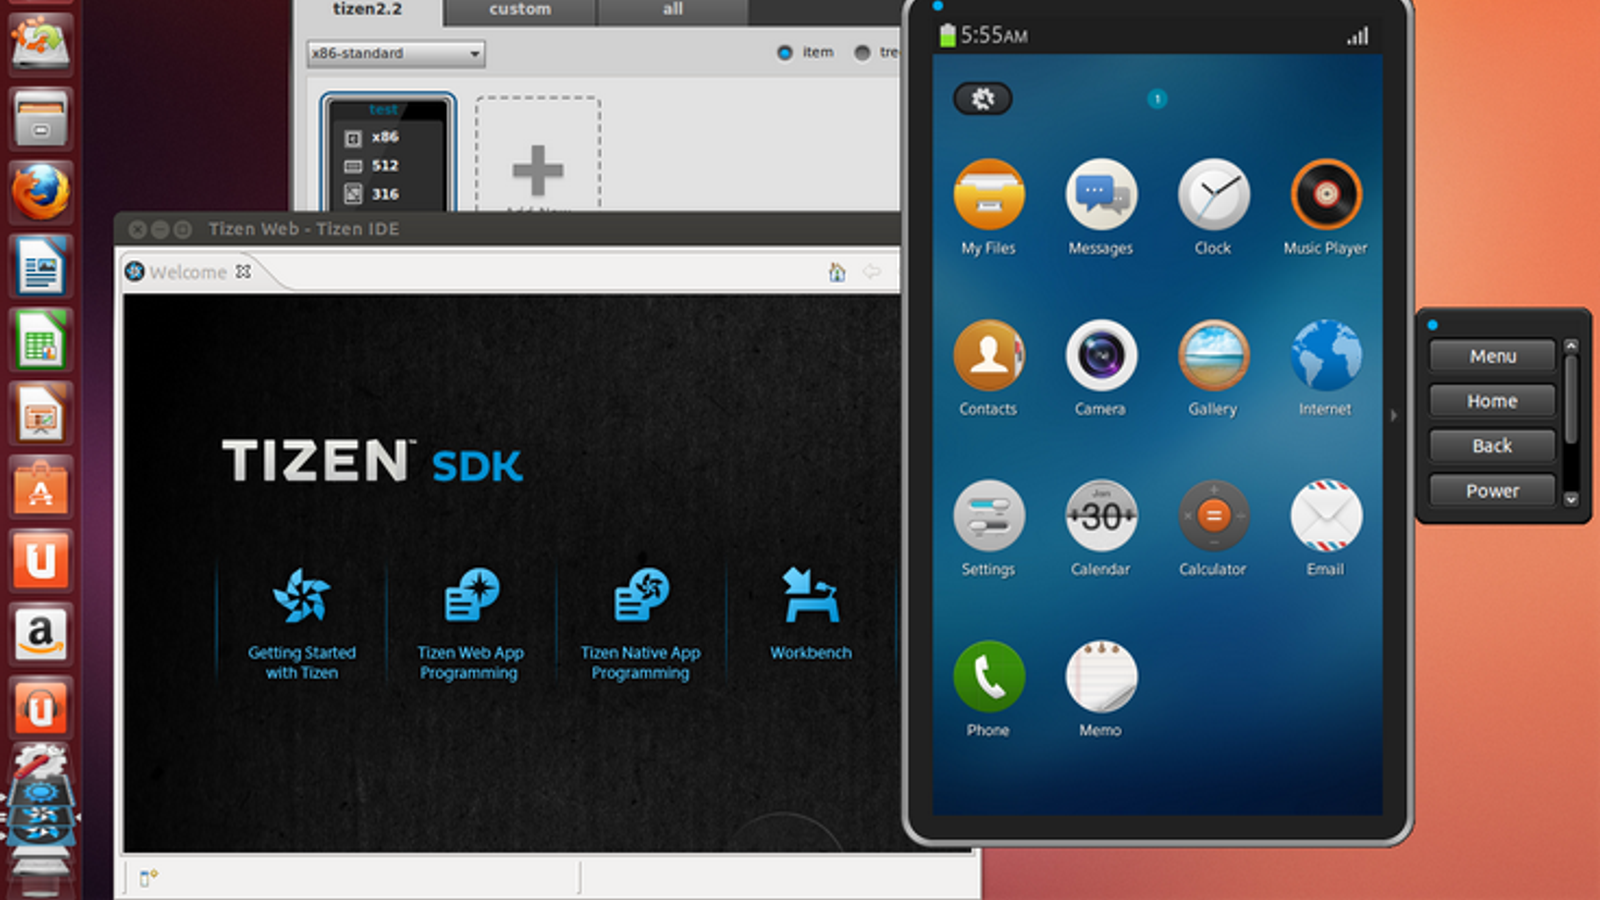Open Tizen Native App Programming guide
Screen dimensions: 1600x900
pyautogui.click(x=641, y=624)
